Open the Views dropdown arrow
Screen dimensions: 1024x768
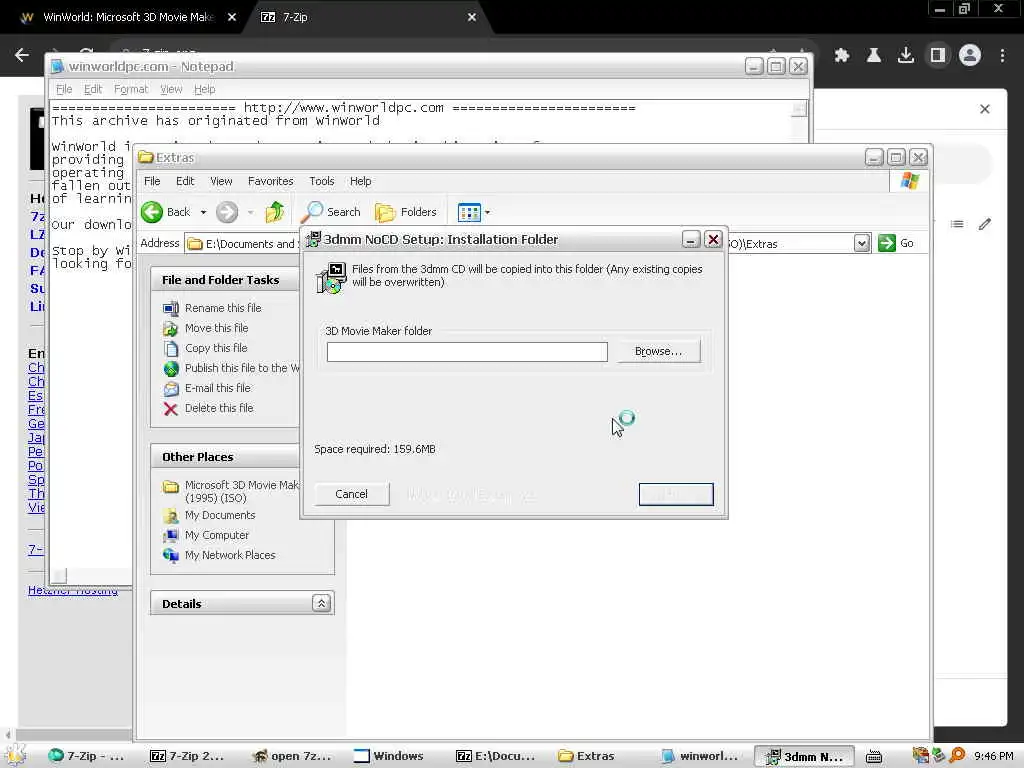(487, 212)
